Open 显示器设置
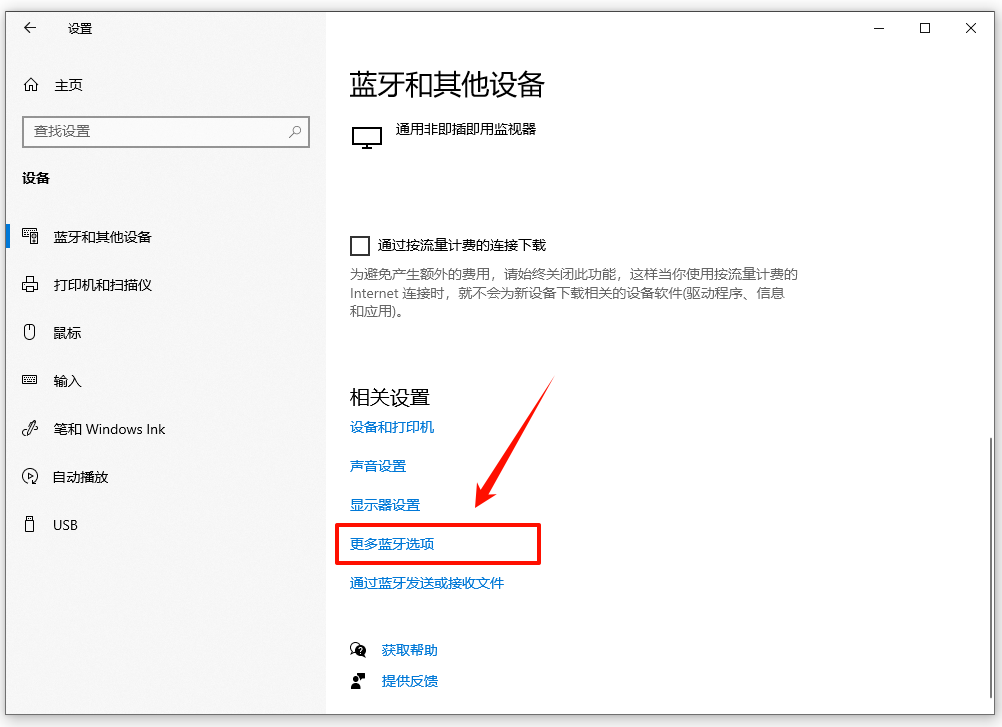This screenshot has width=1002, height=727. (x=385, y=505)
